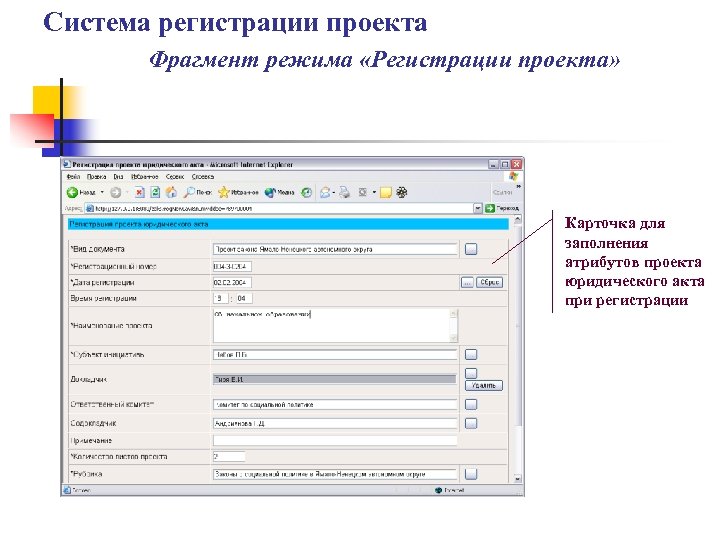Open the Правка menu
The height and width of the screenshot is (540, 720).
pyautogui.click(x=96, y=177)
